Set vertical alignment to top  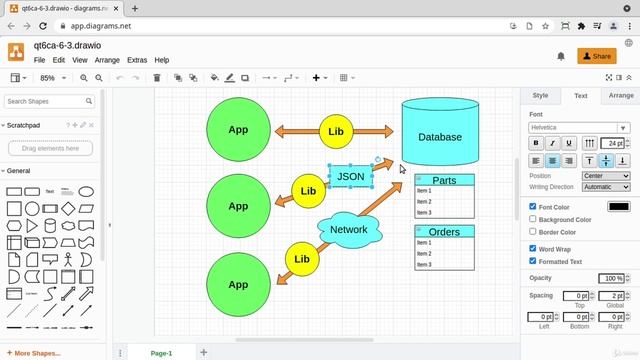(589, 161)
